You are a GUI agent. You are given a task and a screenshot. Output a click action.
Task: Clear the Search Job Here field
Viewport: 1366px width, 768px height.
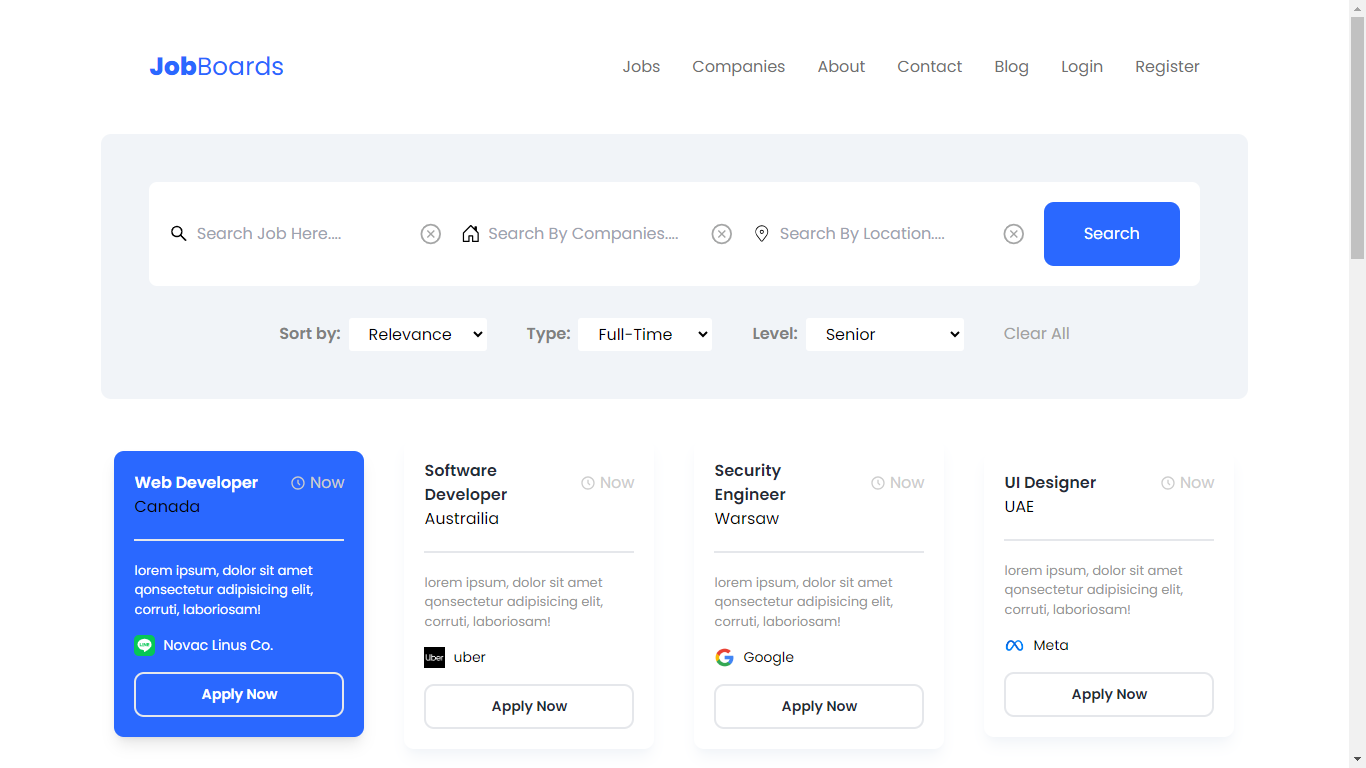tap(430, 234)
